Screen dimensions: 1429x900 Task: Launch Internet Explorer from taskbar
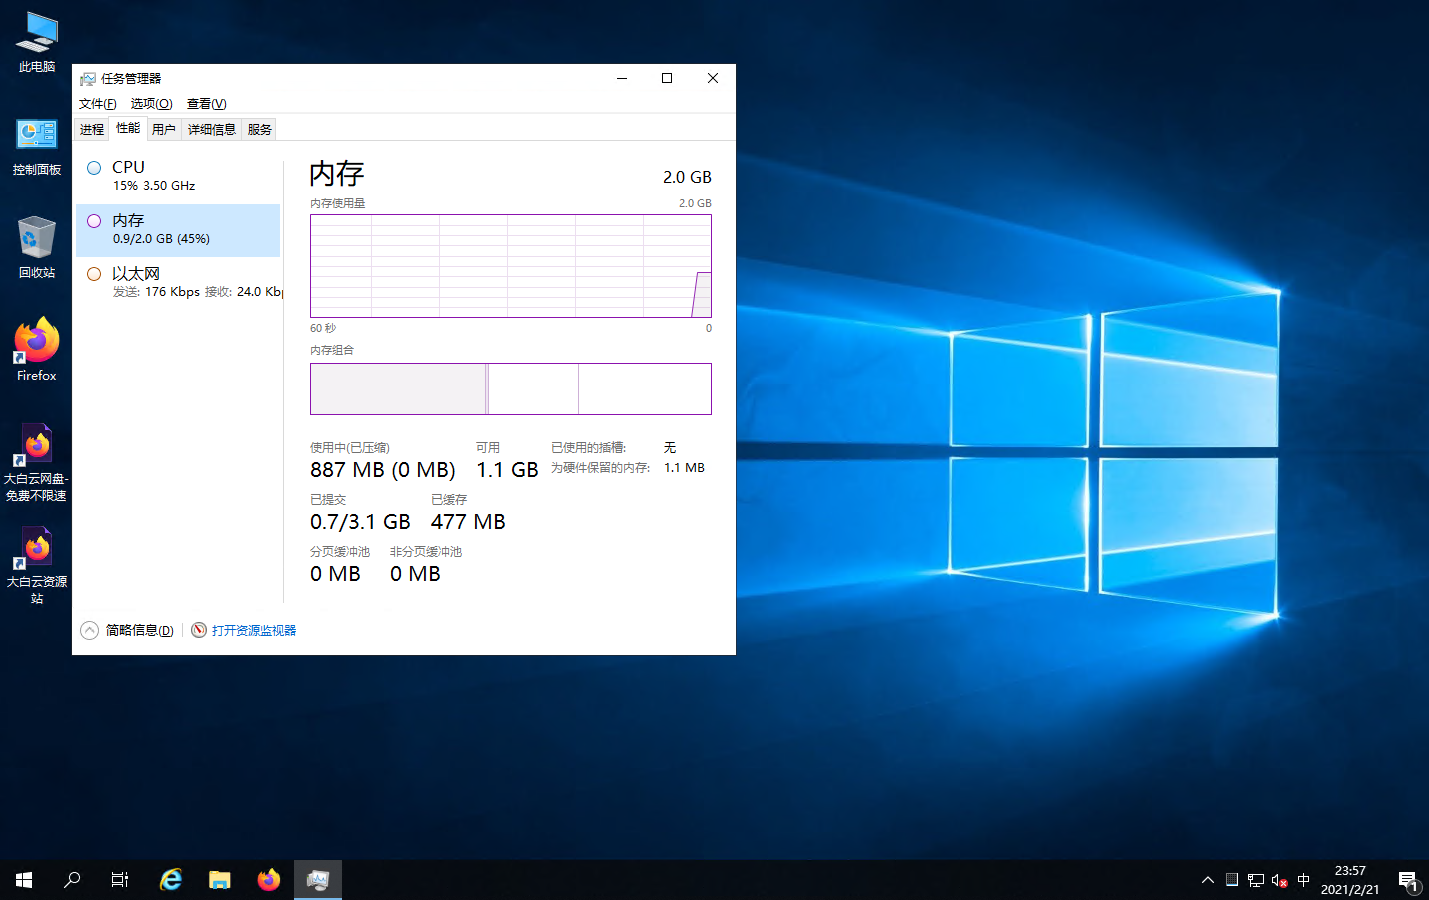click(x=171, y=880)
